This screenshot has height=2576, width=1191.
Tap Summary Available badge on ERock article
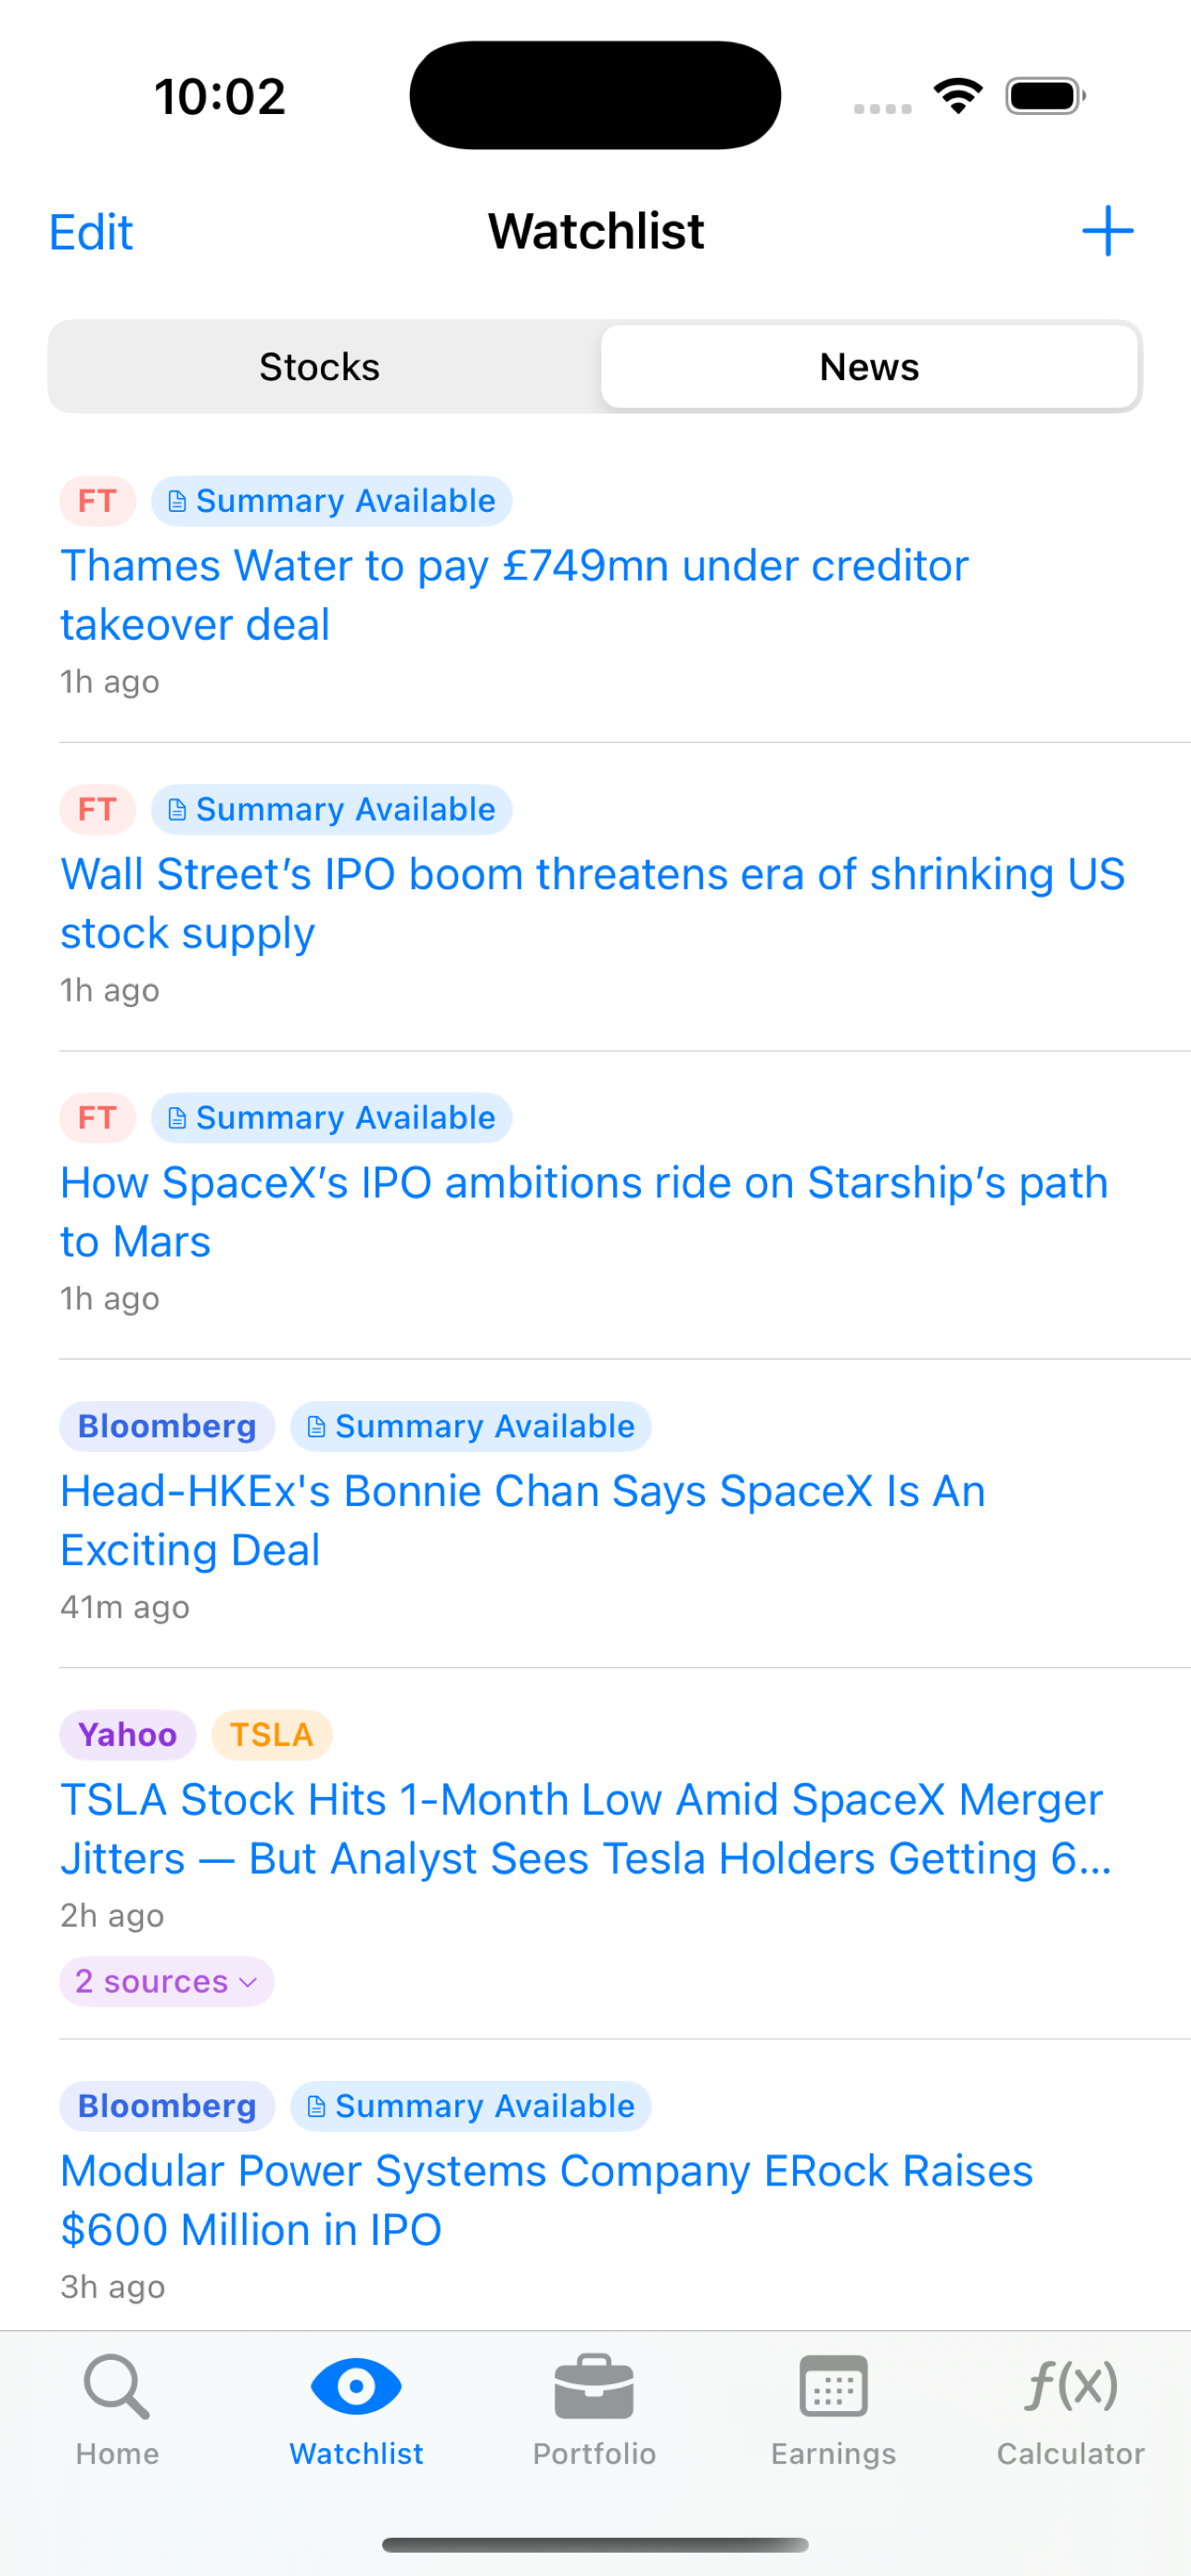[x=471, y=2106]
